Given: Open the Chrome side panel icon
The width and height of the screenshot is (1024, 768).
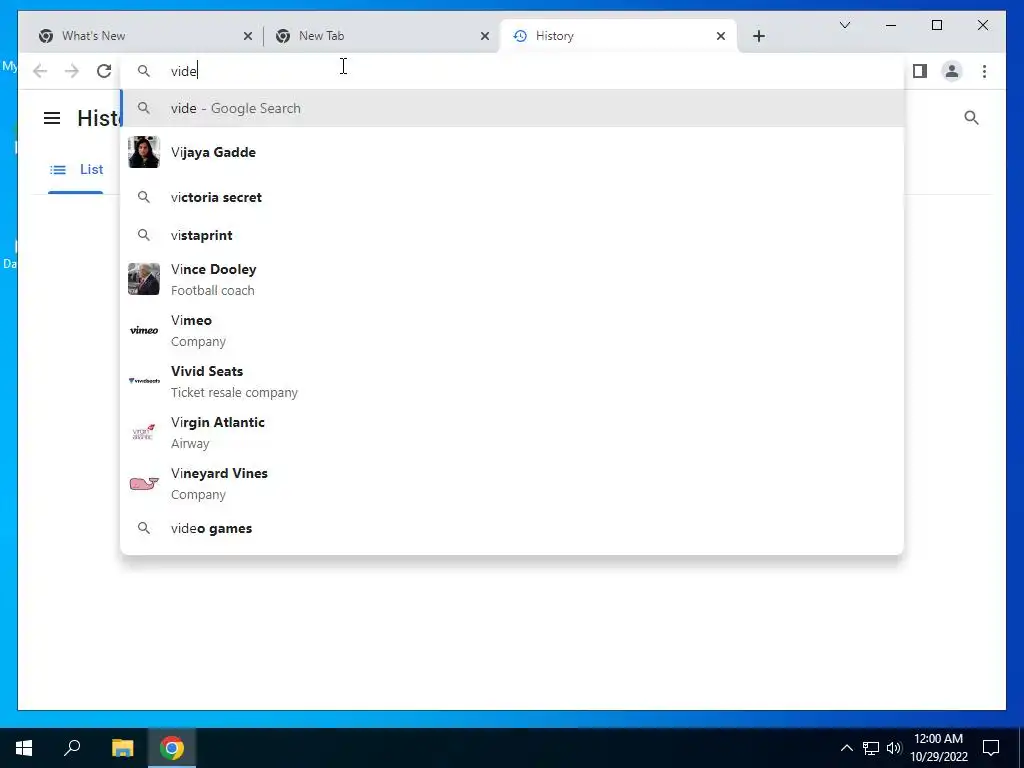Looking at the screenshot, I should [920, 71].
